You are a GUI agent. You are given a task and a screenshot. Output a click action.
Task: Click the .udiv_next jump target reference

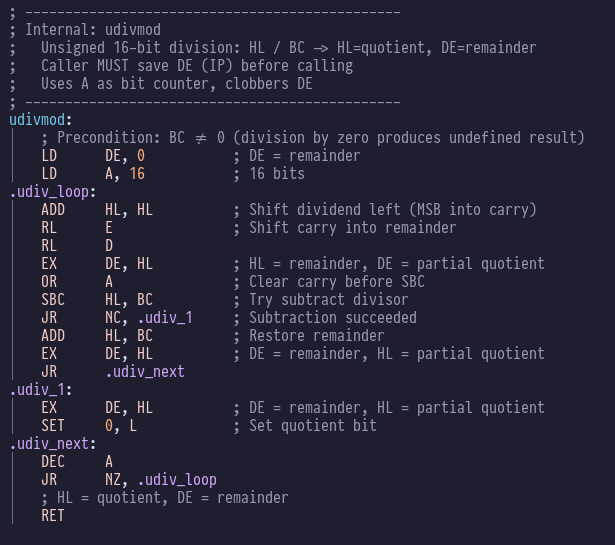pyautogui.click(x=145, y=372)
